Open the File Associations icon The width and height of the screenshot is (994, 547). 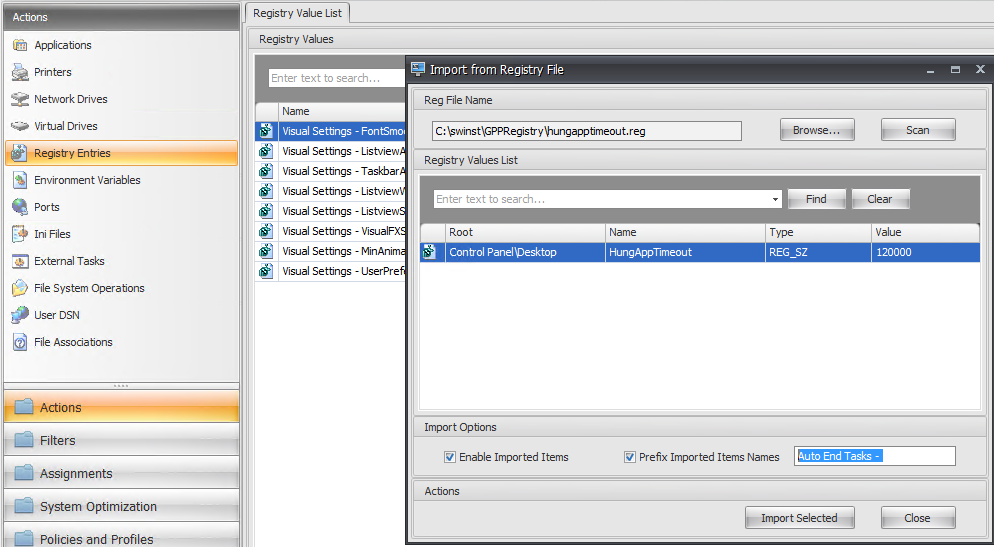coord(20,342)
